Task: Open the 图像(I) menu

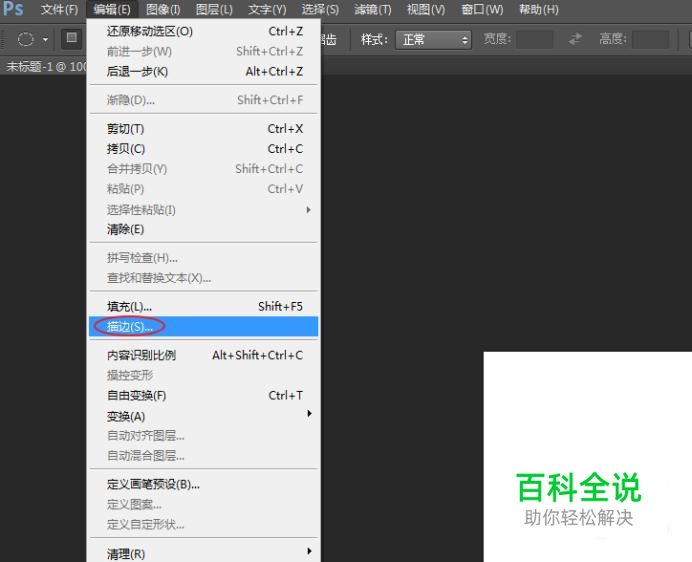Action: [163, 9]
